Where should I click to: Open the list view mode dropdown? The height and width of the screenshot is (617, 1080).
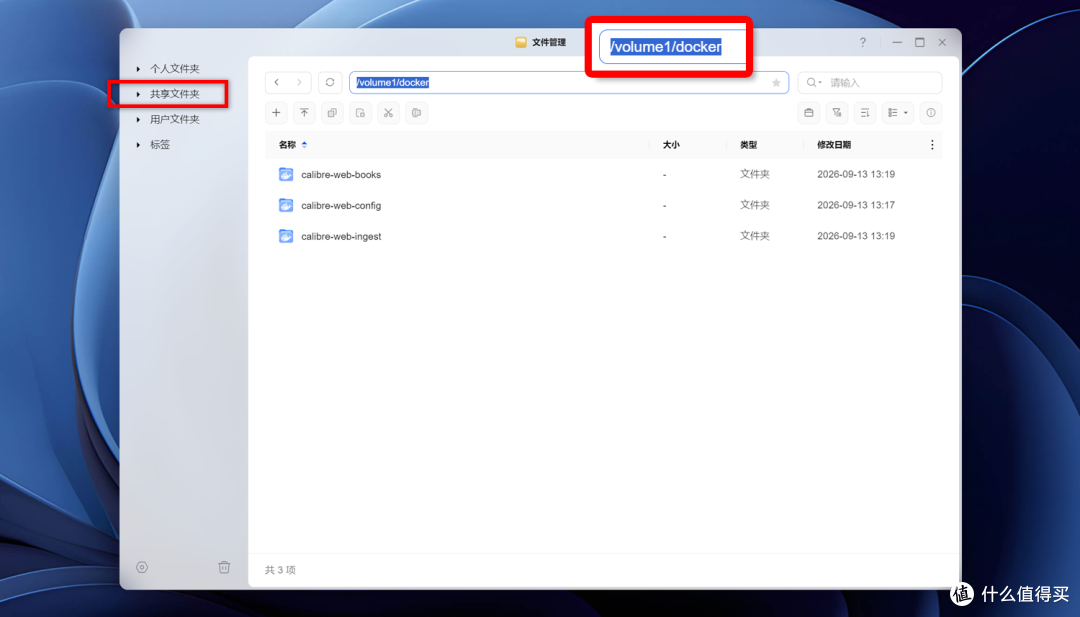(897, 113)
